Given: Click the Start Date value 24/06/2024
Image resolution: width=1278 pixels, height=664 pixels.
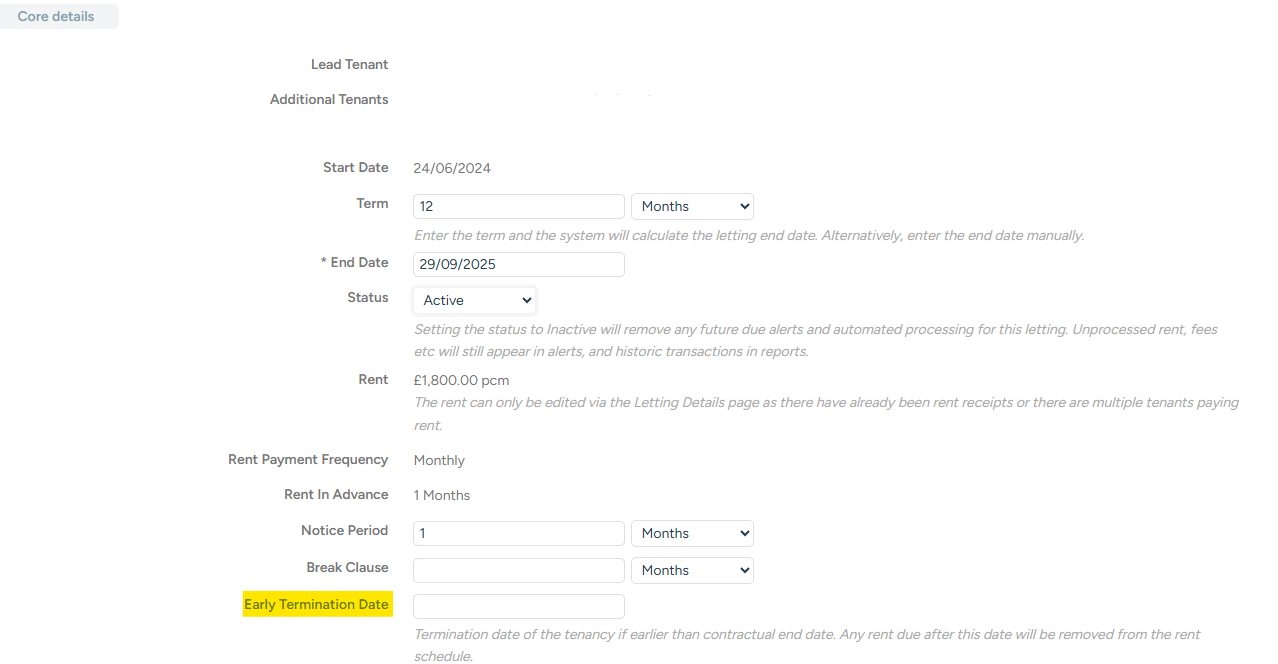Looking at the screenshot, I should 452,168.
